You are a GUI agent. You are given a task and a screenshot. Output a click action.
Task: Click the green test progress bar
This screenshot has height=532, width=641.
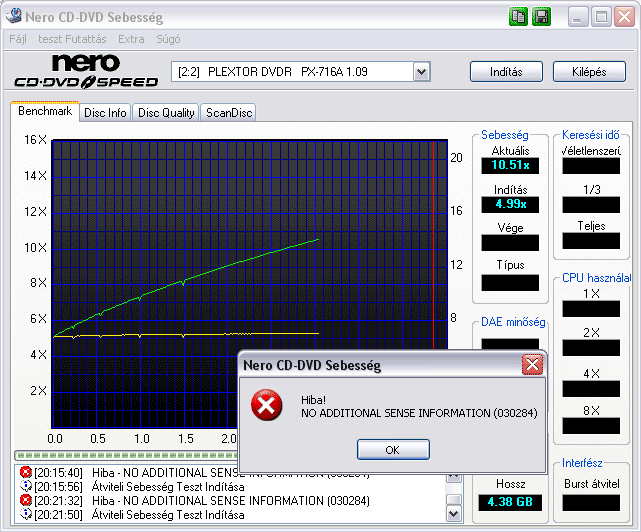click(127, 455)
